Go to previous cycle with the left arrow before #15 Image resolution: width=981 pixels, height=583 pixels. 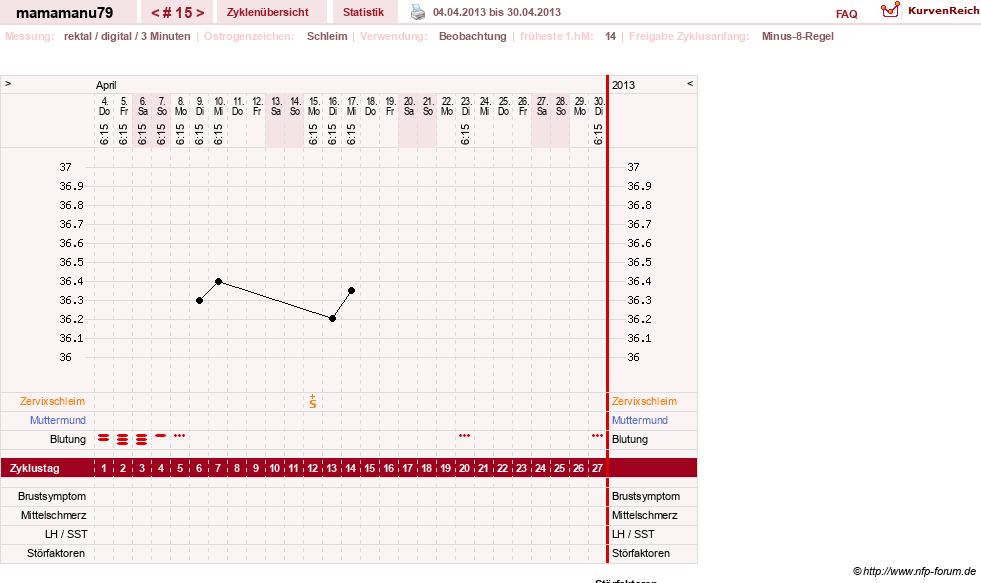coord(155,13)
